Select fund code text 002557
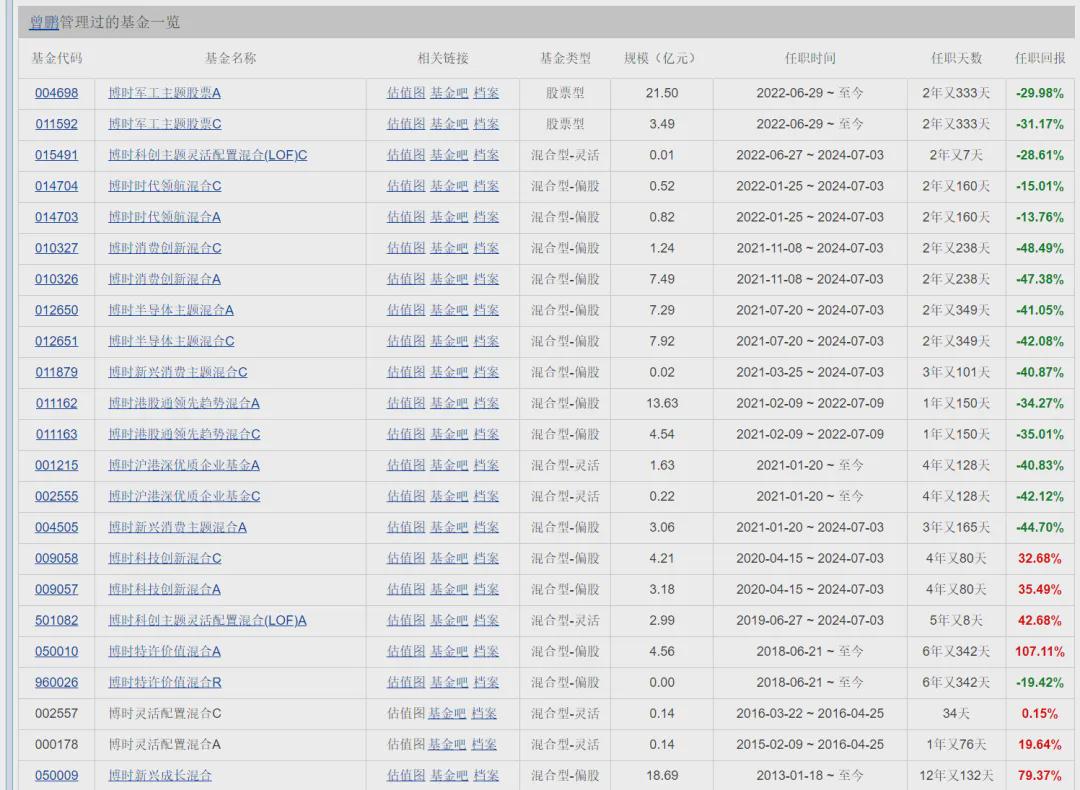The image size is (1080, 790). tap(56, 713)
